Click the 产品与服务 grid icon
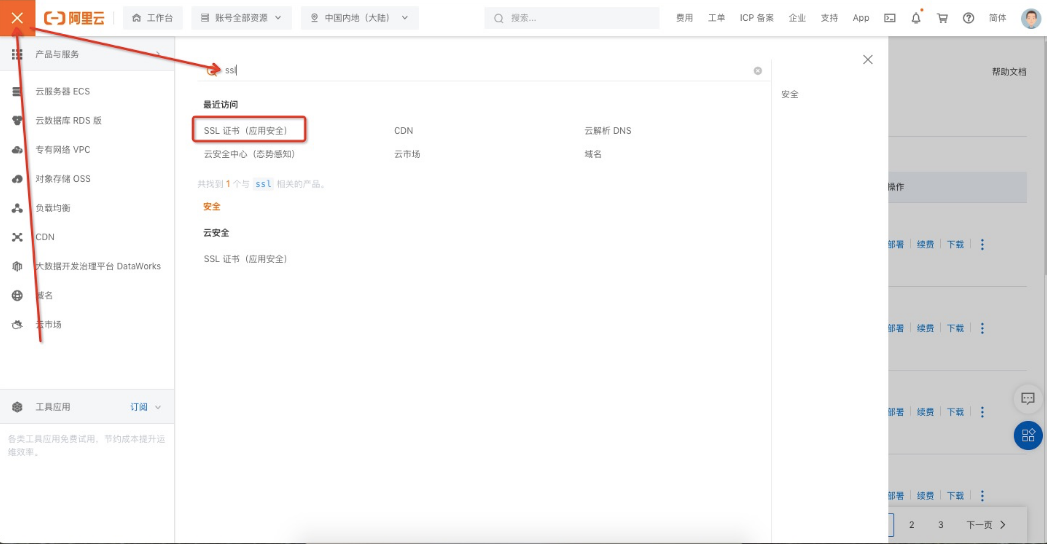Image resolution: width=1047 pixels, height=545 pixels. (x=17, y=54)
